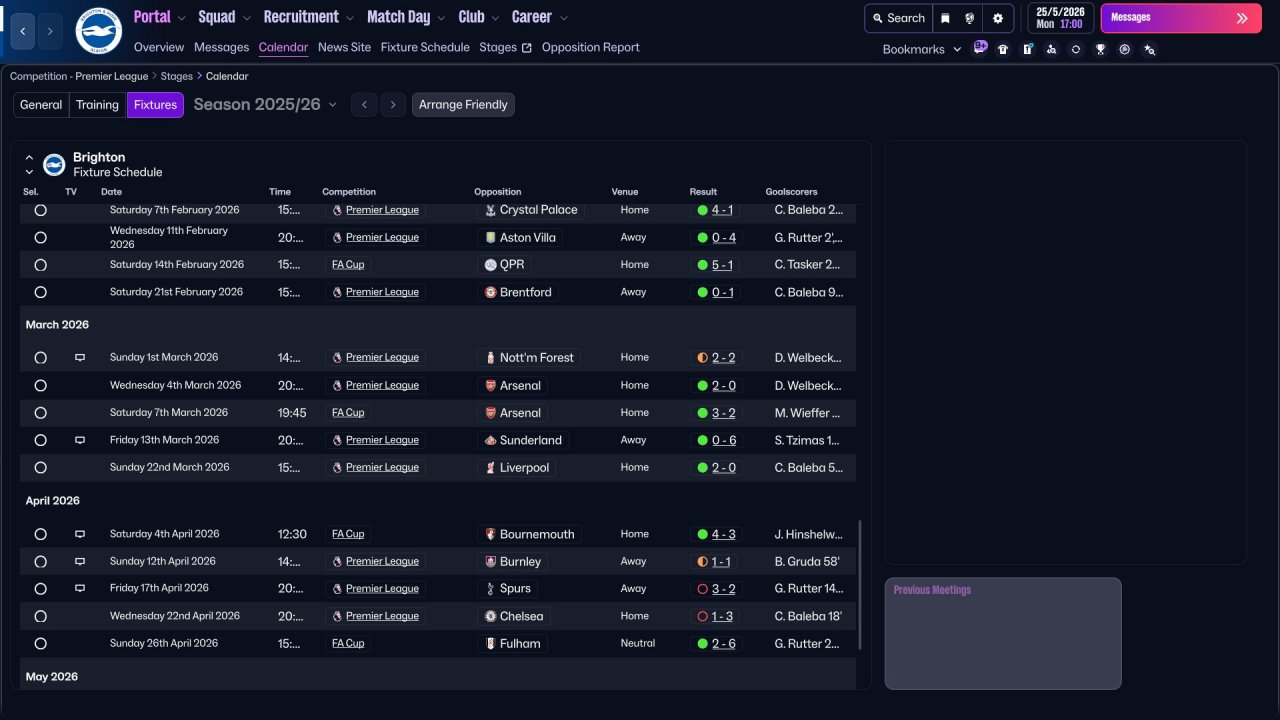Open the Portal dropdown menu

159,17
